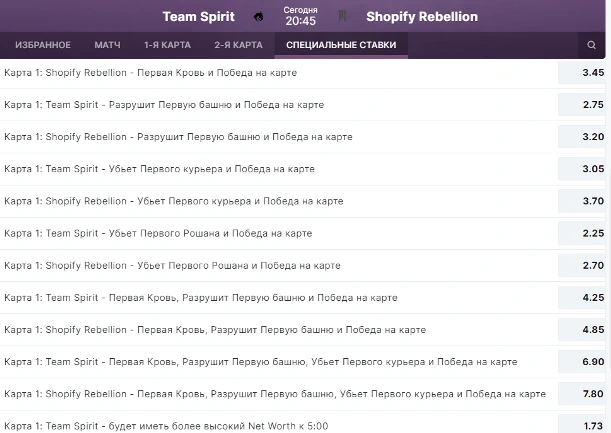This screenshot has width=611, height=433.
Task: Open the МАТЧ tab
Action: tap(107, 45)
